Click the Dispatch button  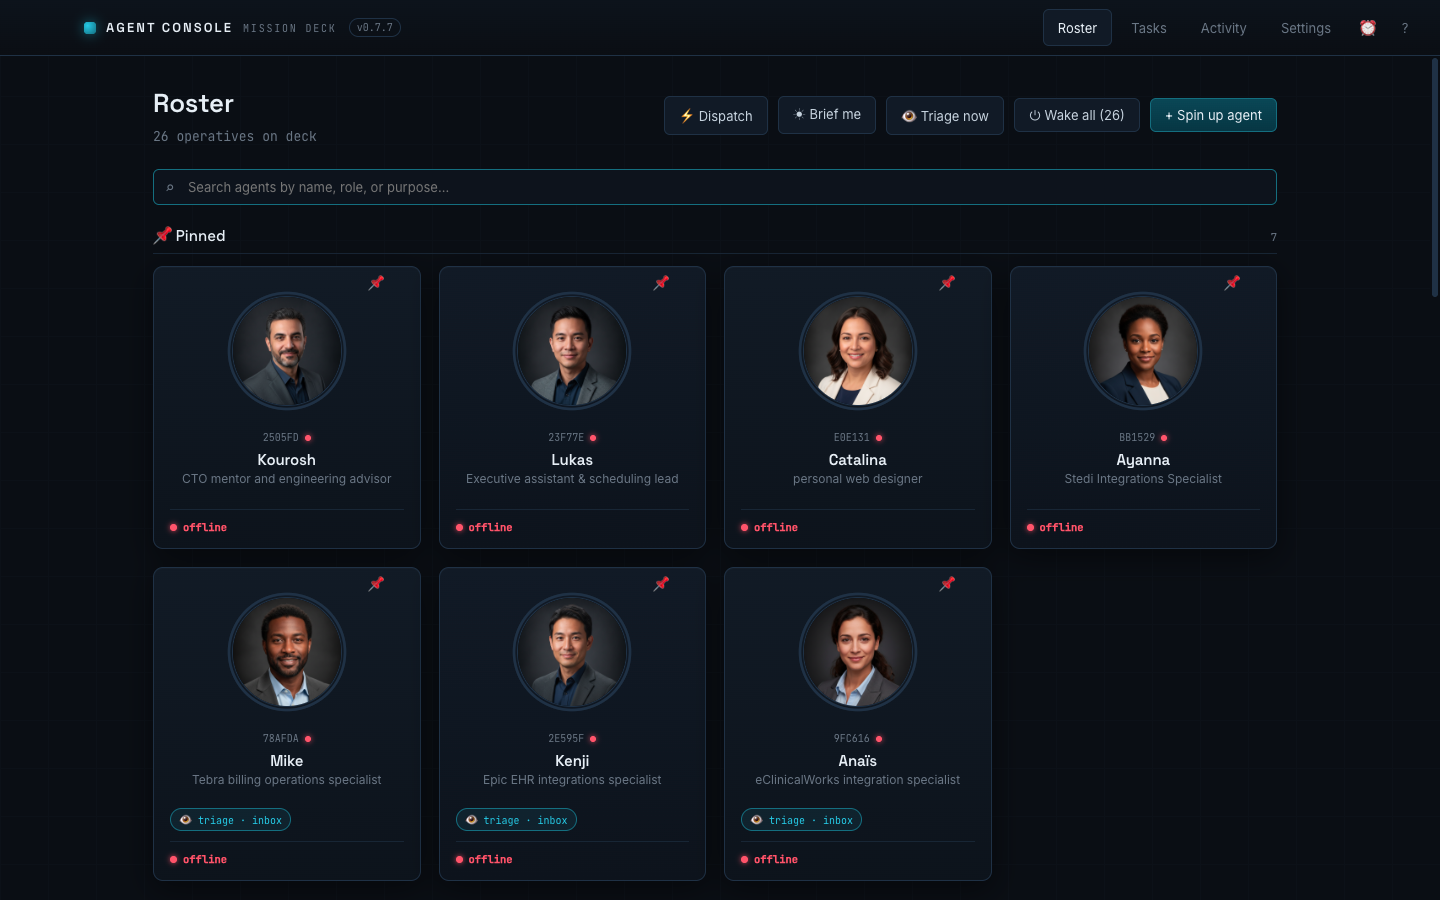click(716, 116)
